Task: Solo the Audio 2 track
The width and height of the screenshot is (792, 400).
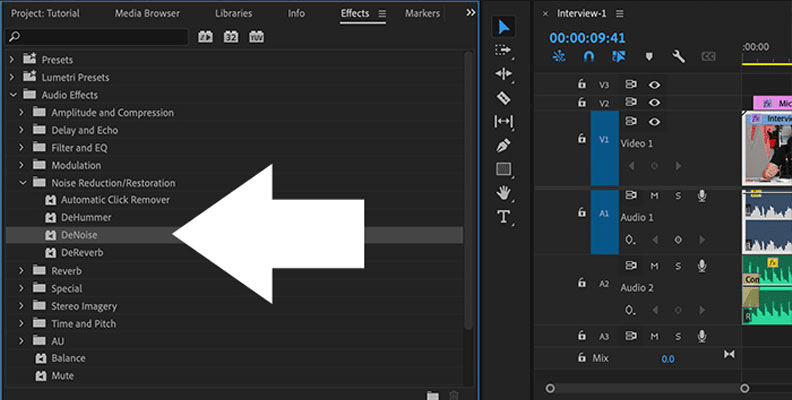Action: tap(677, 266)
